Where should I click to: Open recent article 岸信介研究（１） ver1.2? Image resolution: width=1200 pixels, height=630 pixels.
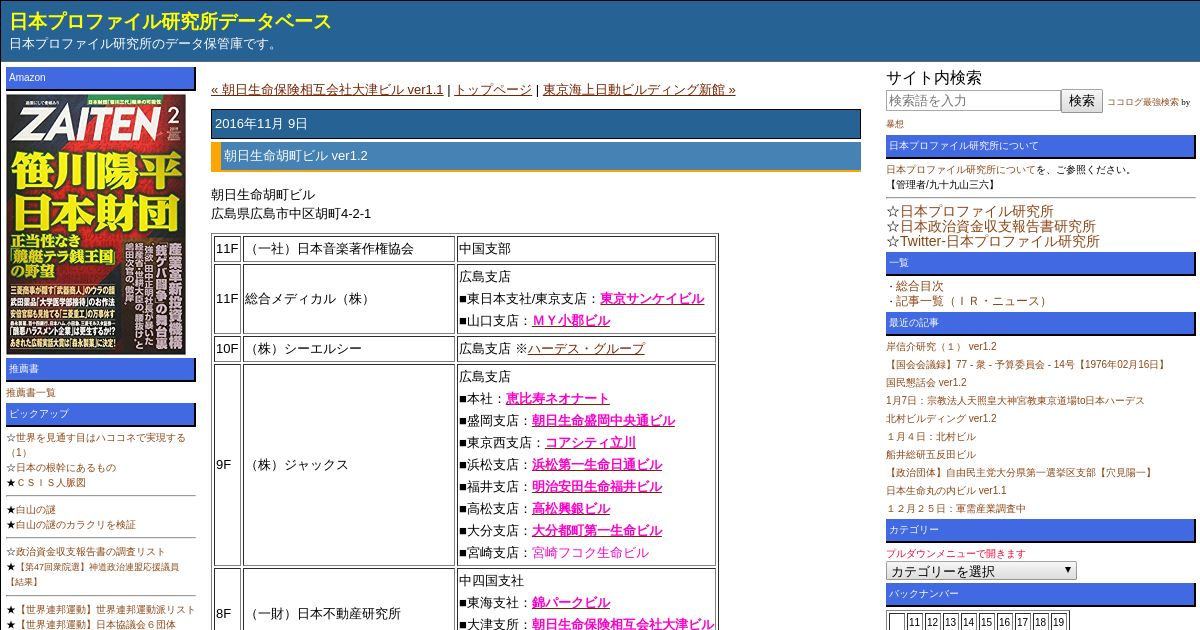coord(941,346)
